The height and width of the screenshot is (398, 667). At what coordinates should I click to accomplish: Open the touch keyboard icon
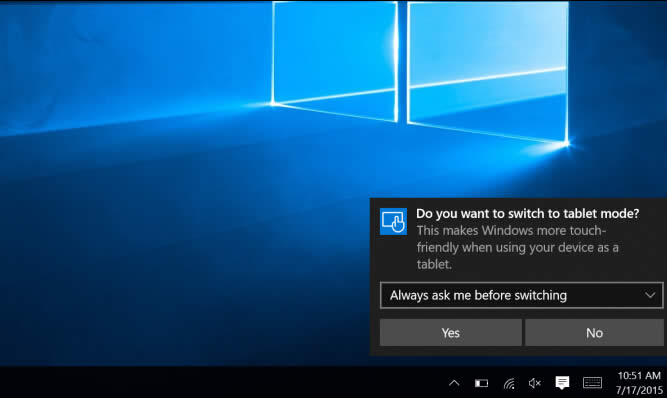click(x=592, y=383)
